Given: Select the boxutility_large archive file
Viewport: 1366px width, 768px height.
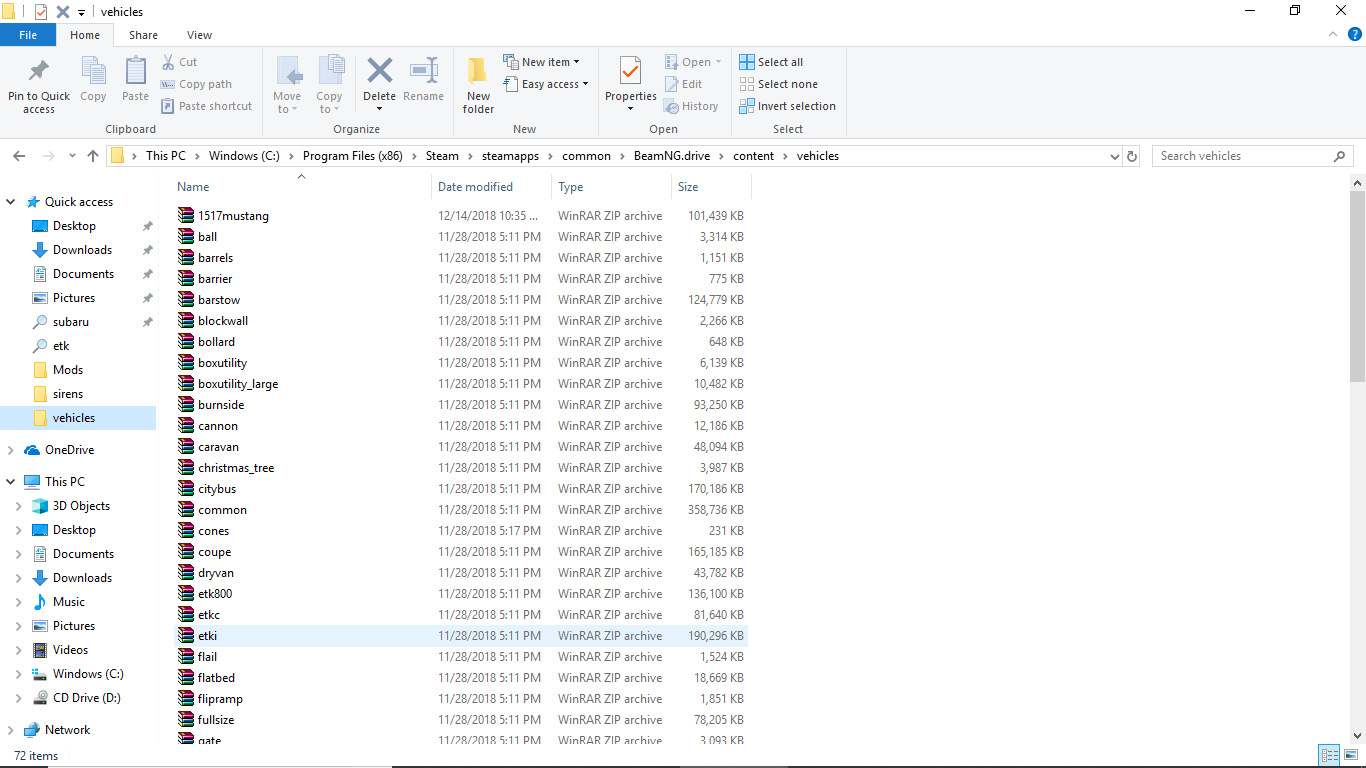Looking at the screenshot, I should coord(462,384).
